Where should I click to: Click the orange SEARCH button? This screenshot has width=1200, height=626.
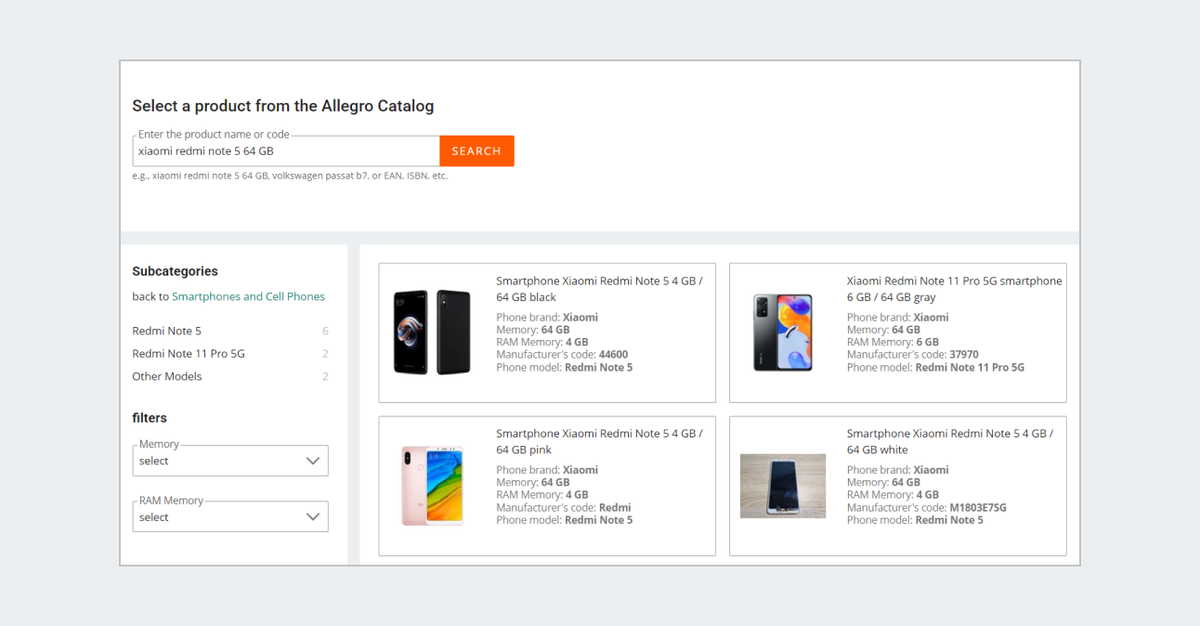[x=477, y=151]
